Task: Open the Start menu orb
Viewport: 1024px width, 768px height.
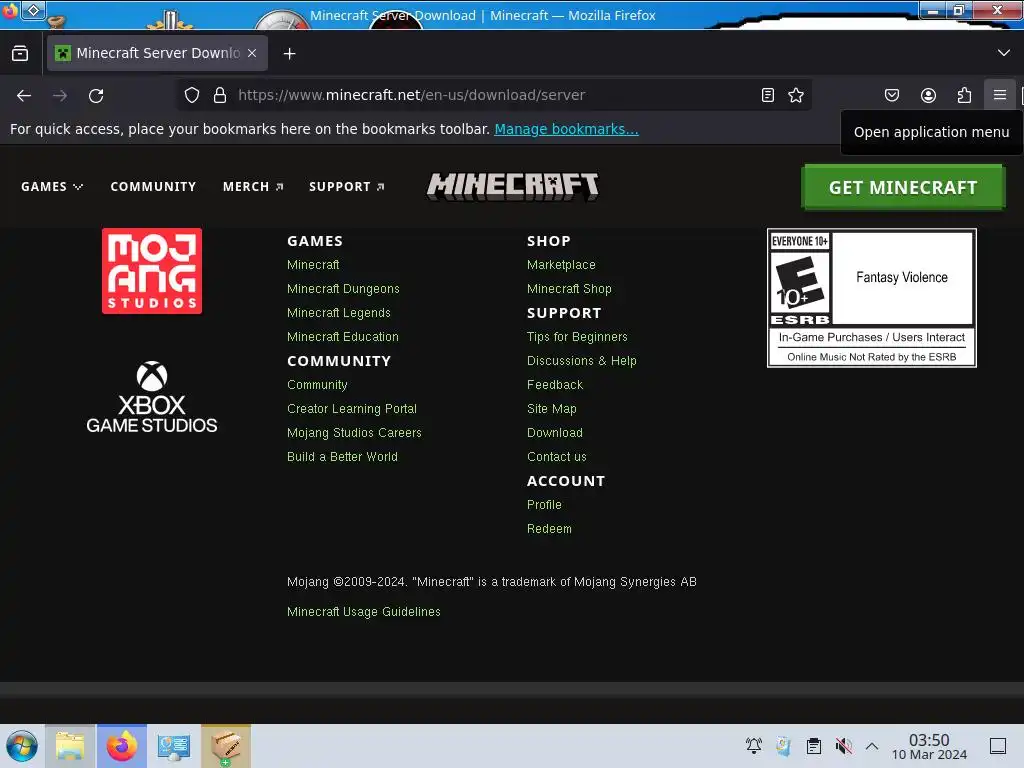Action: 22,746
